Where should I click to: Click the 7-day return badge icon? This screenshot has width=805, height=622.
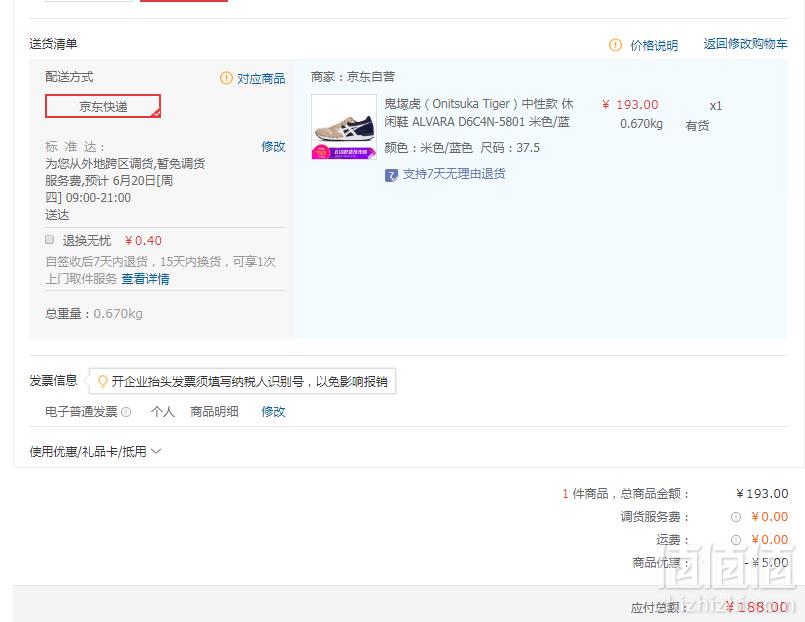(391, 176)
